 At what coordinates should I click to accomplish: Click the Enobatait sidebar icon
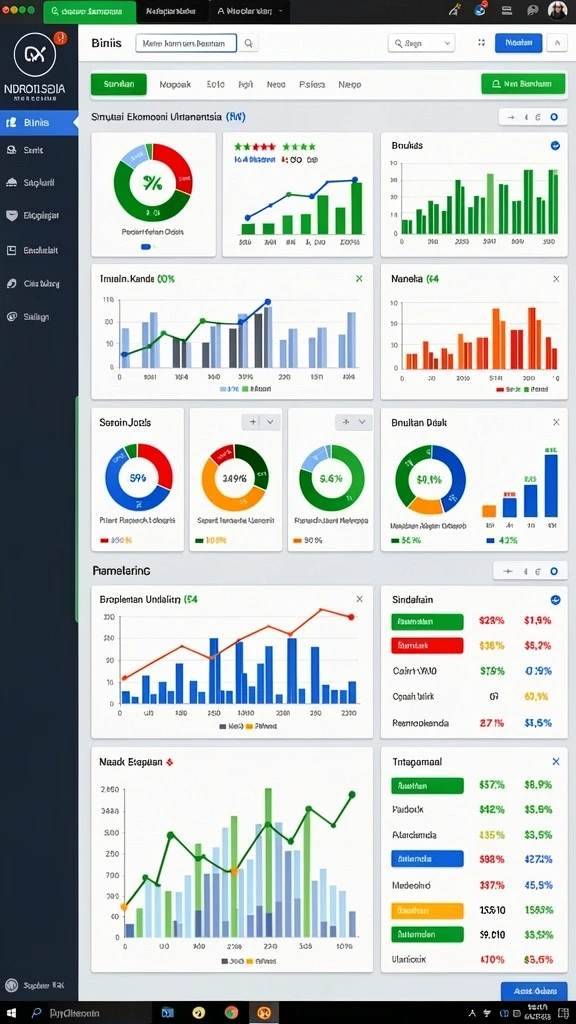point(10,249)
